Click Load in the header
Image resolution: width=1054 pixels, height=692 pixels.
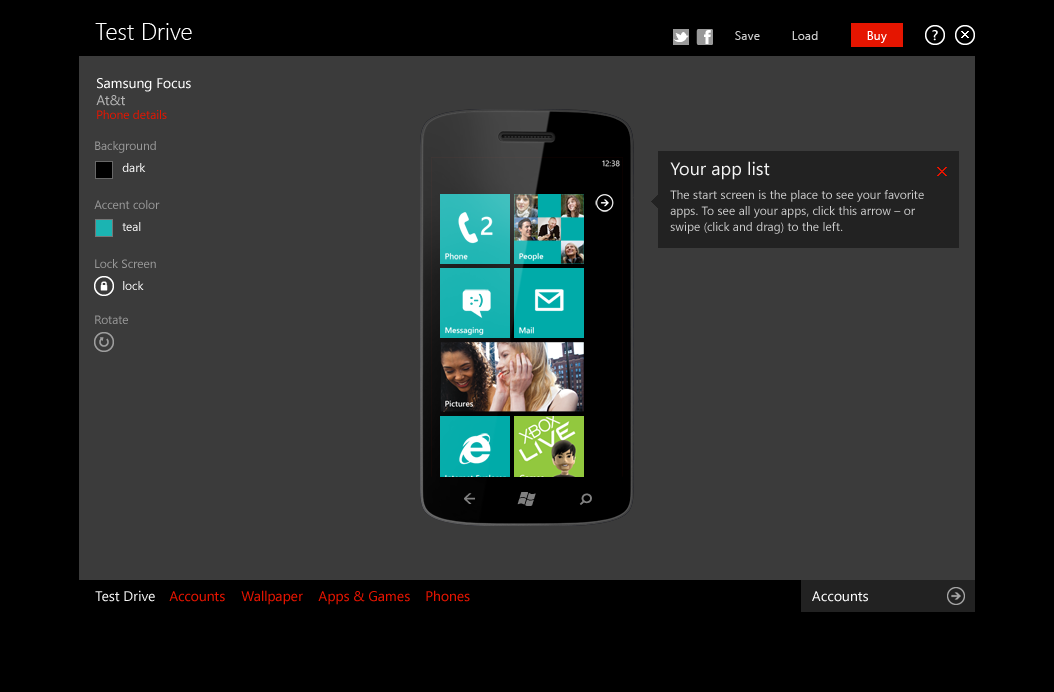805,36
